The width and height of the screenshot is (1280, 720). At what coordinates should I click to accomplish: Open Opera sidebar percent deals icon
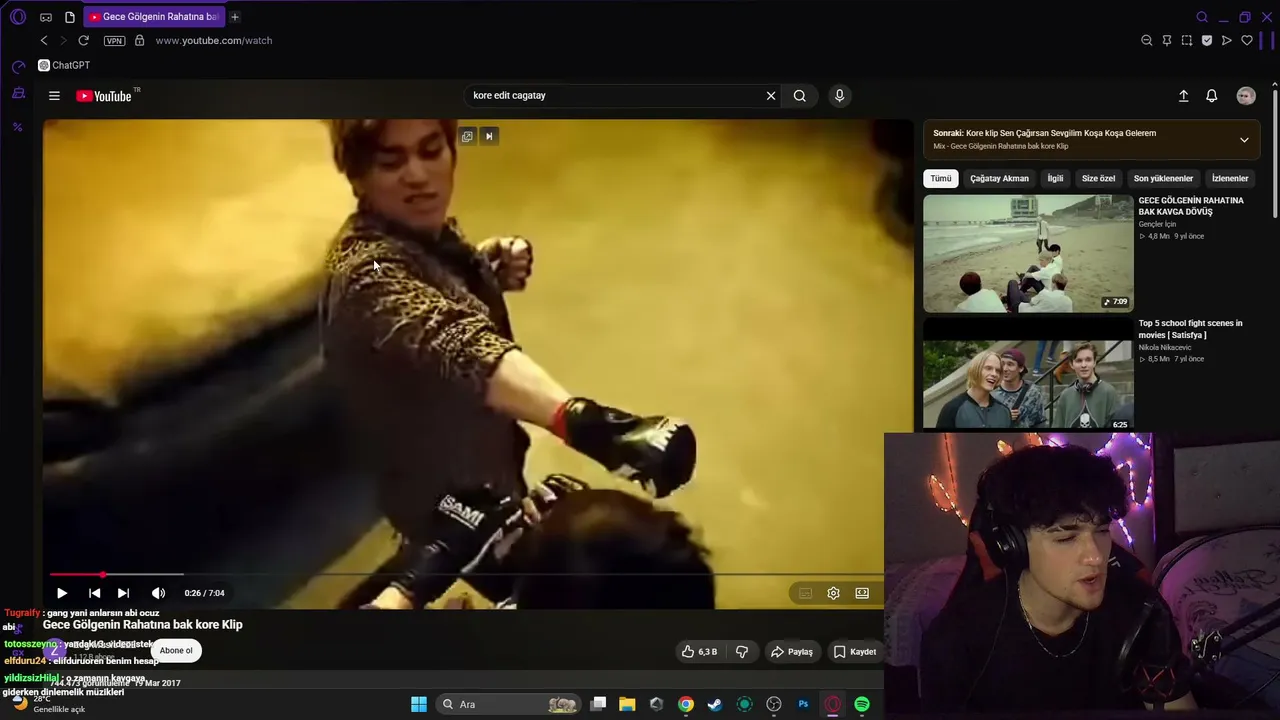tap(18, 127)
